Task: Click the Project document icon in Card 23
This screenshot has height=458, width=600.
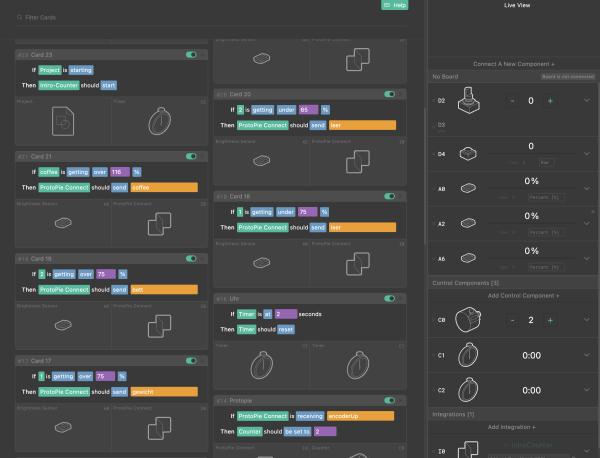Action: pos(63,121)
